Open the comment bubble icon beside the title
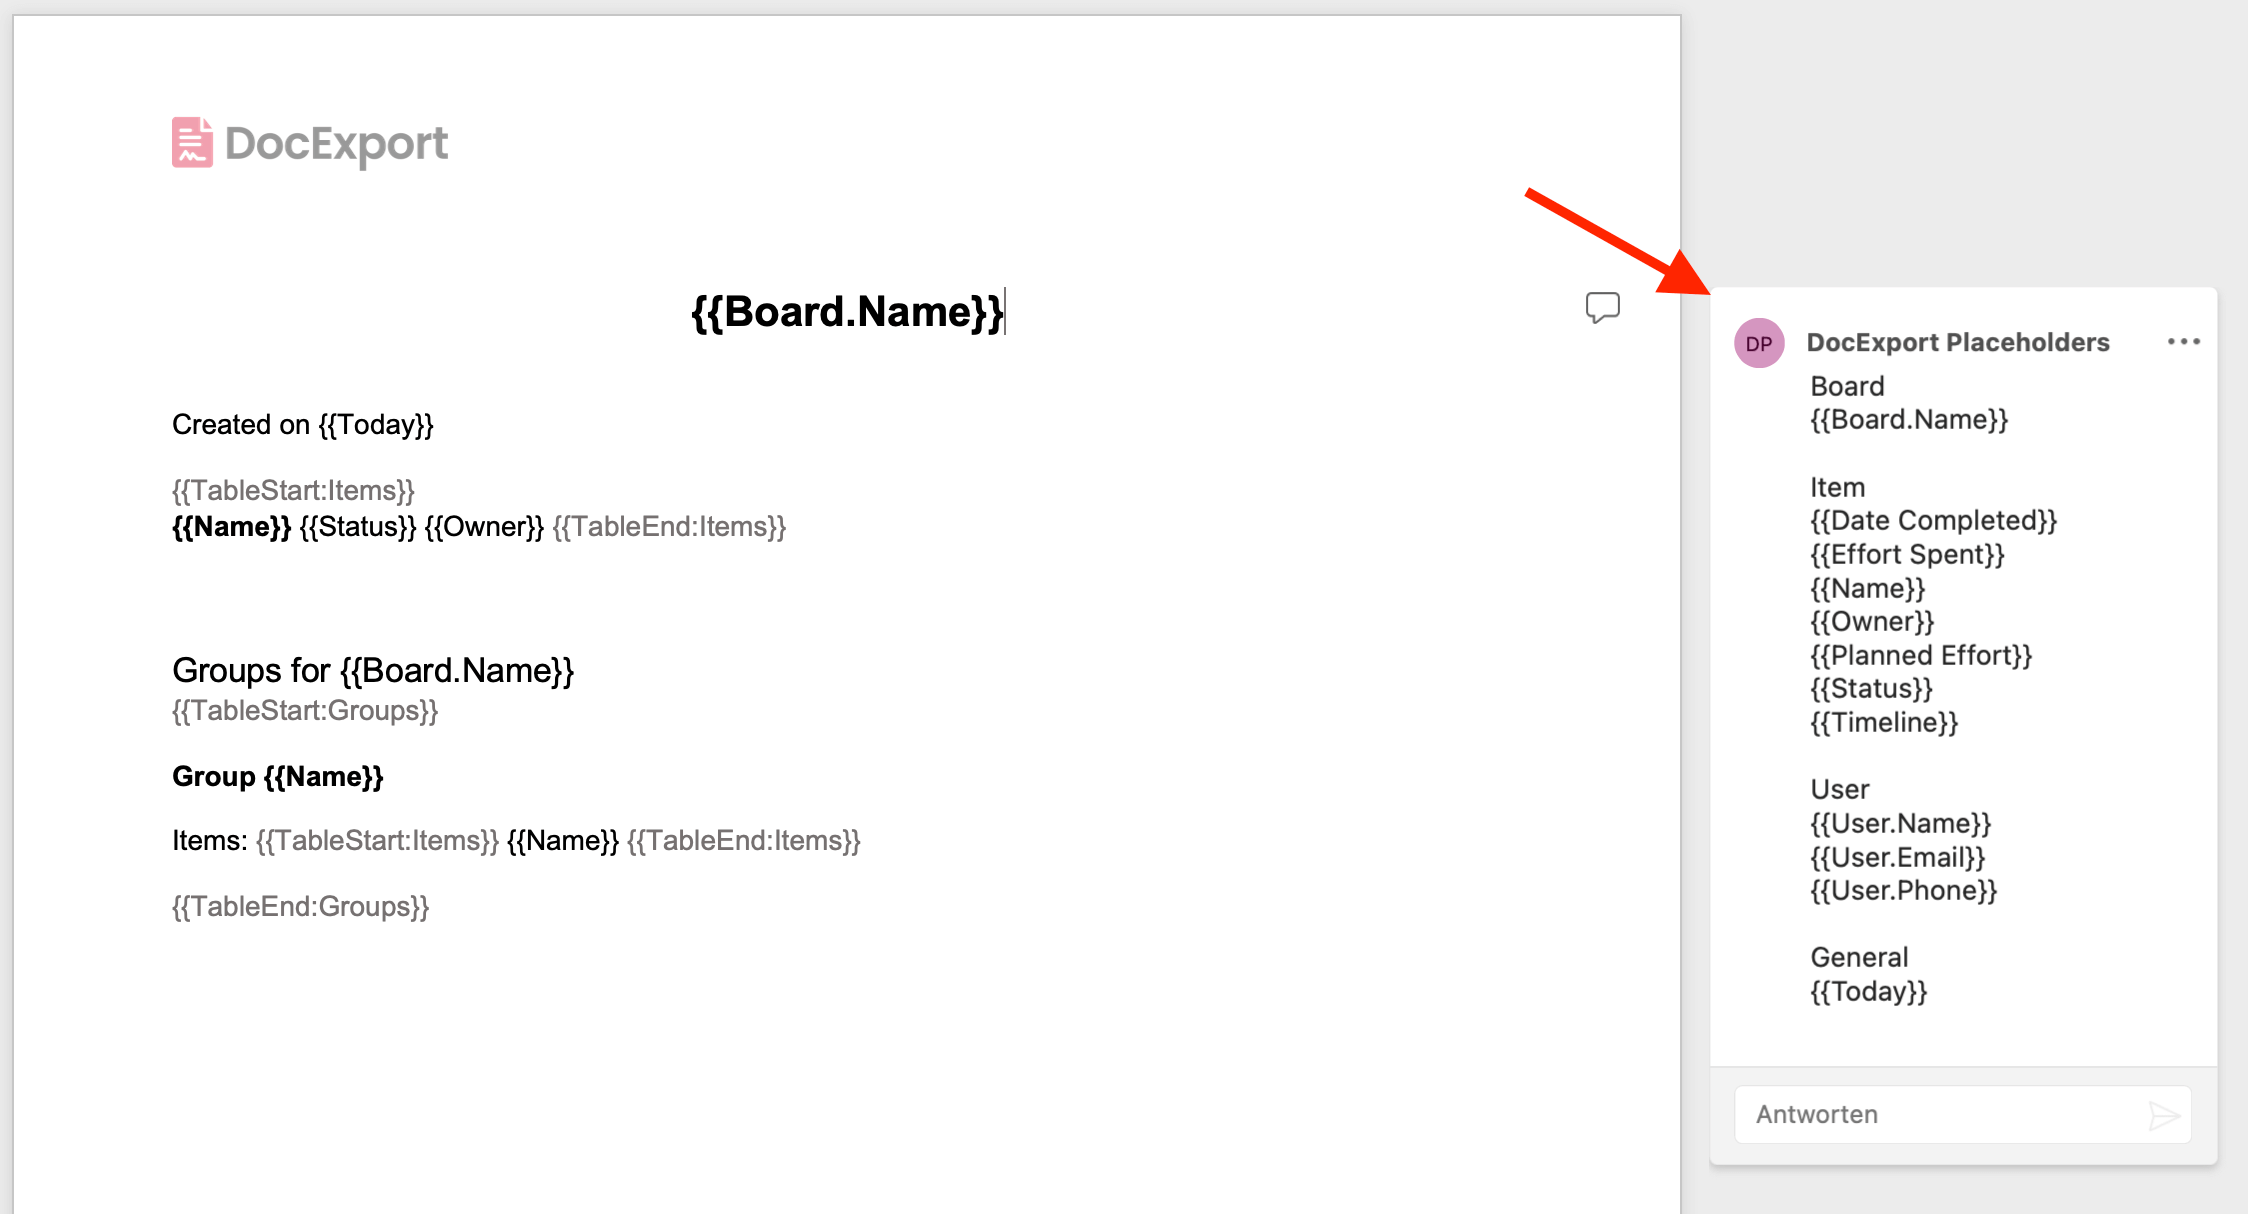This screenshot has width=2248, height=1214. pyautogui.click(x=1602, y=307)
